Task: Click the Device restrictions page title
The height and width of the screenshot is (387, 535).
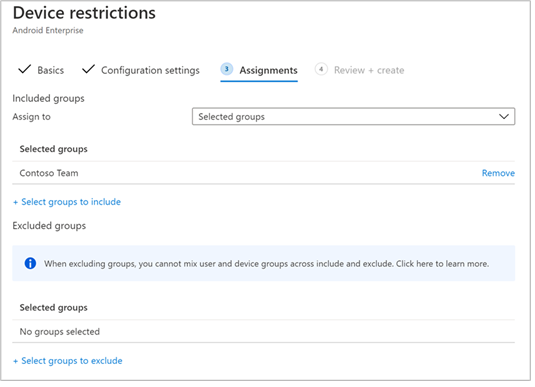Action: coord(84,13)
